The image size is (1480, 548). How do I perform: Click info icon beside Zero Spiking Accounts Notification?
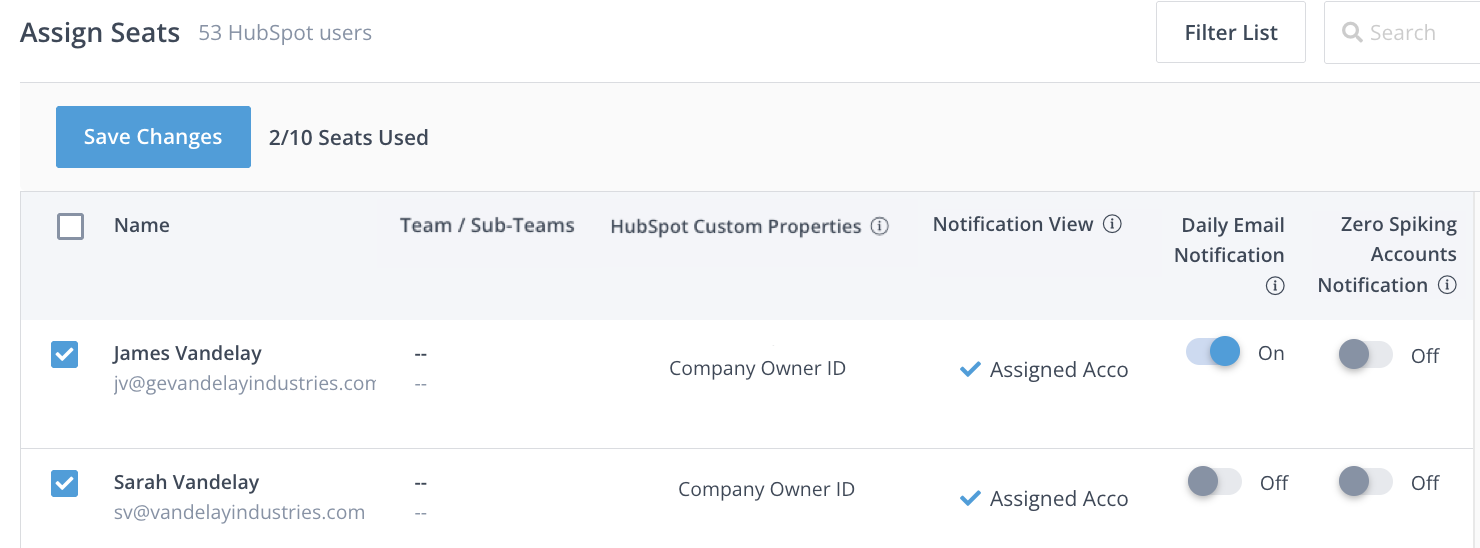click(1447, 285)
